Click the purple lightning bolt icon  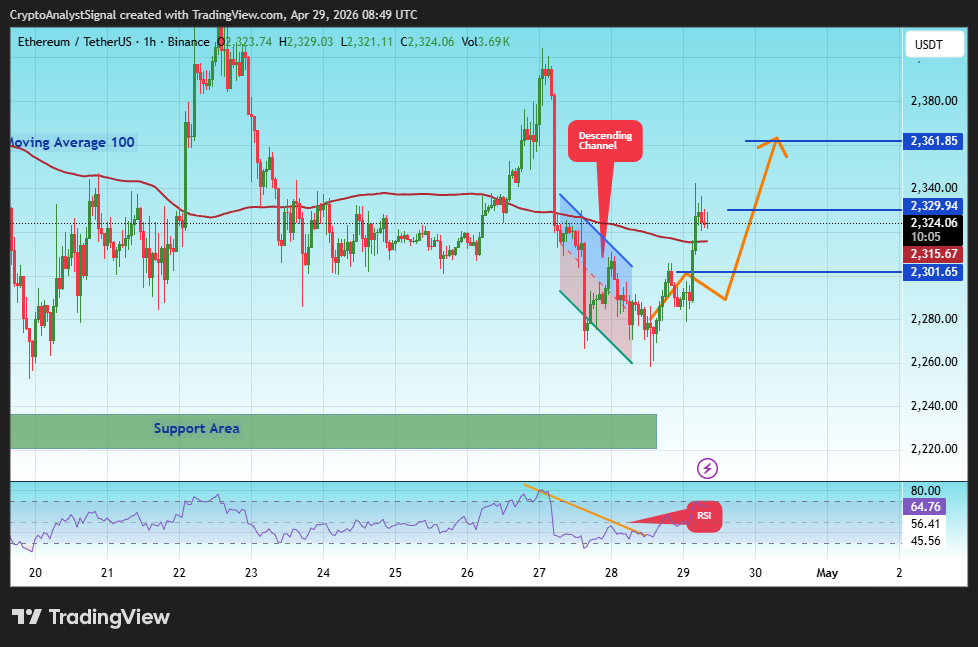707,468
